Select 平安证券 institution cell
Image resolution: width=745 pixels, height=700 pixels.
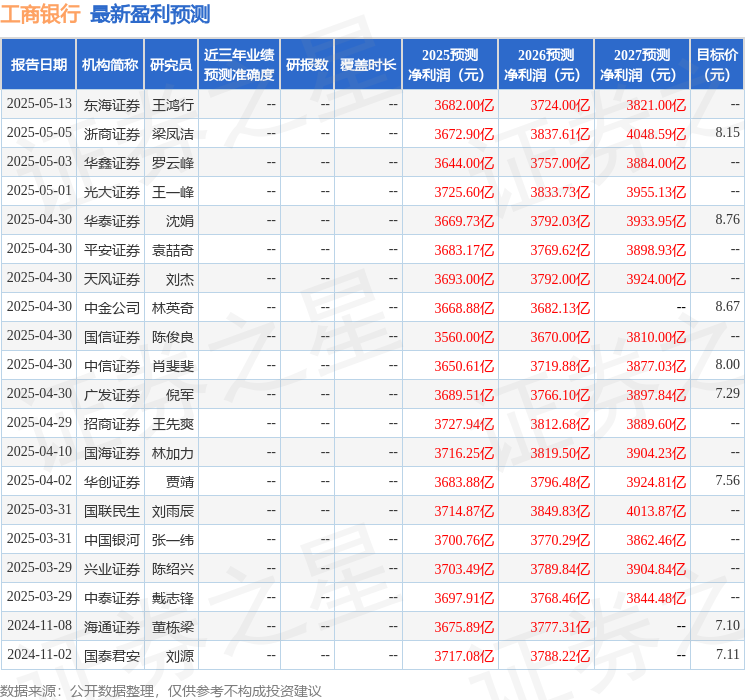point(112,249)
